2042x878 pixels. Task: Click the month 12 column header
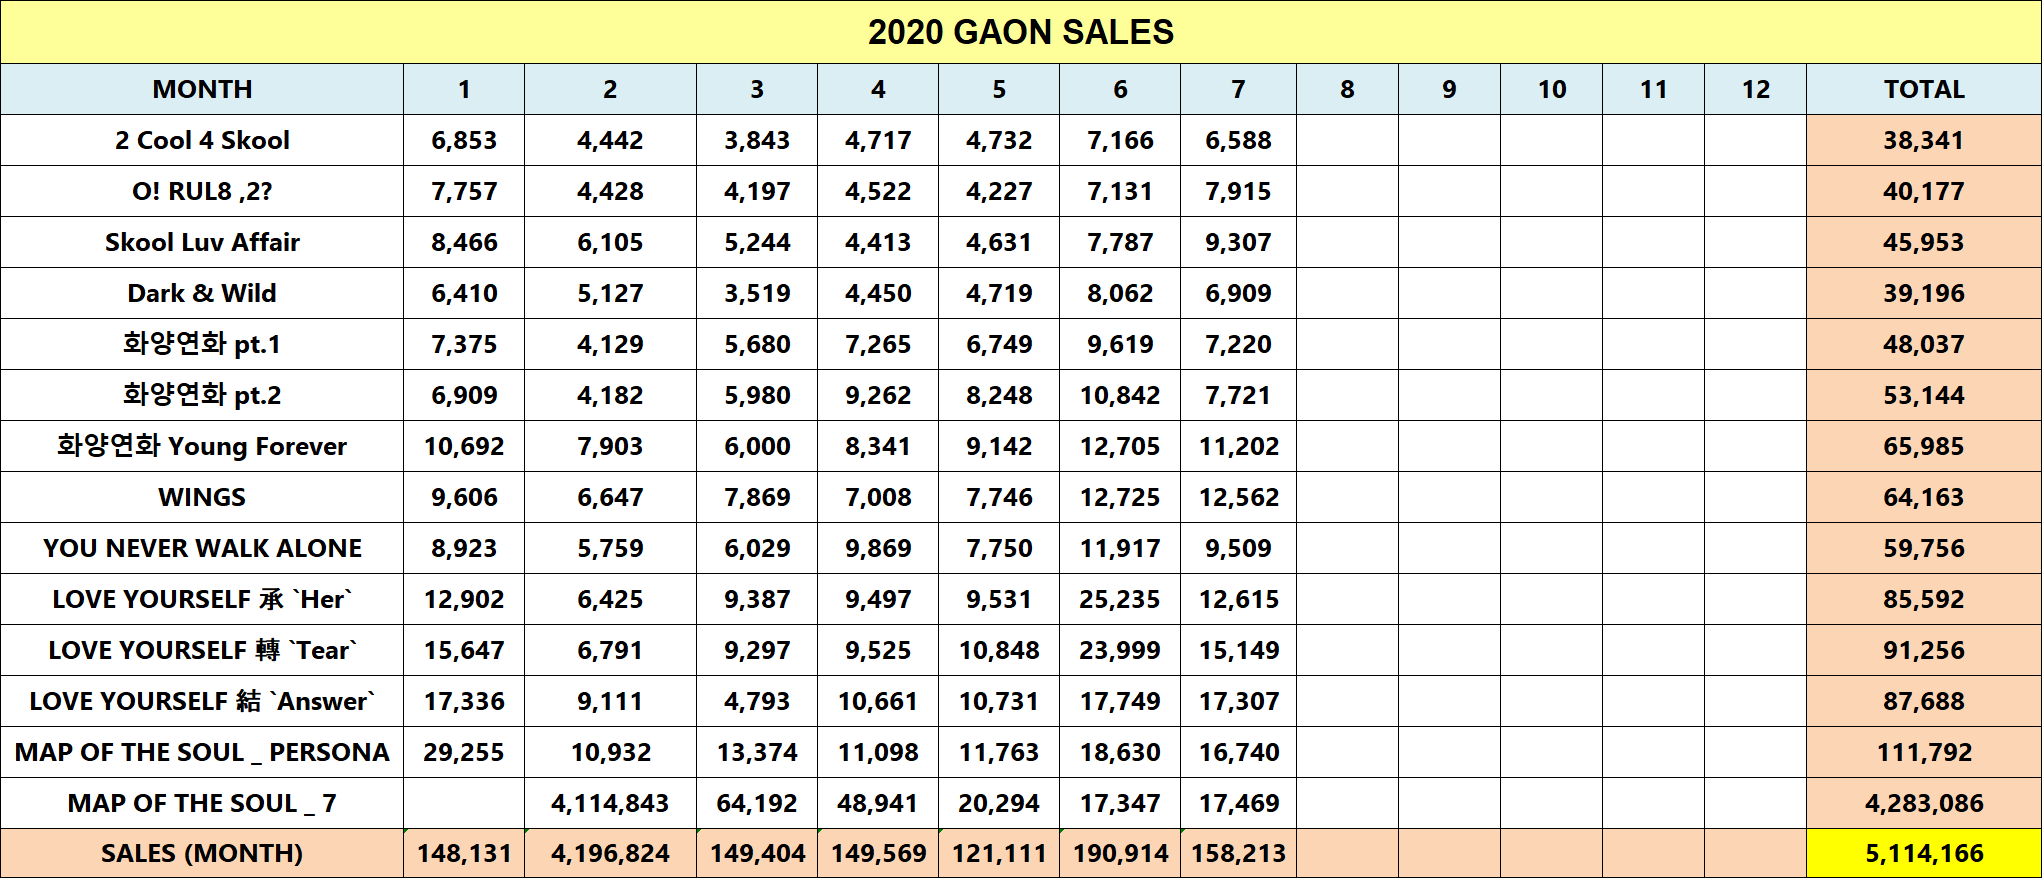[x=1755, y=89]
